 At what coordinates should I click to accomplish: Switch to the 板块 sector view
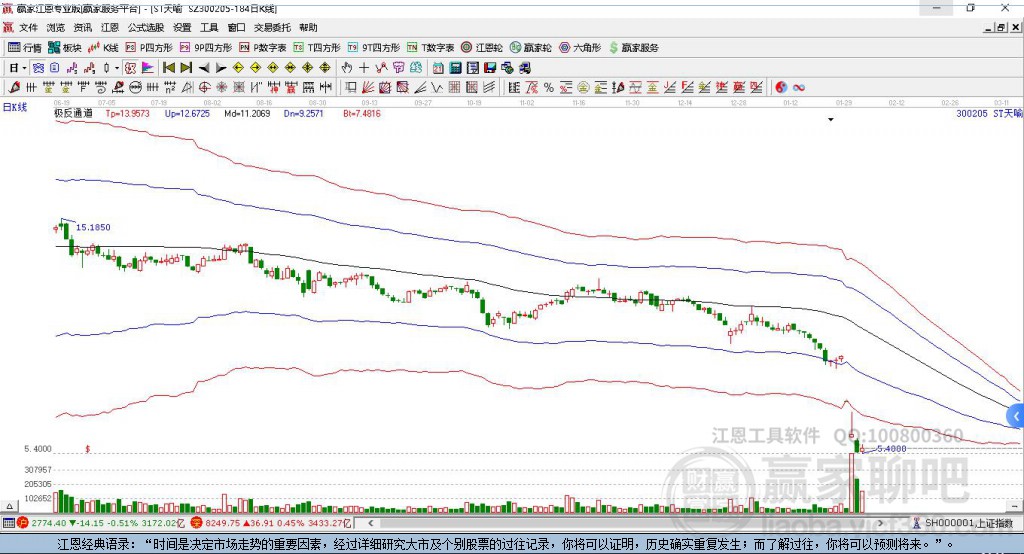(x=64, y=48)
